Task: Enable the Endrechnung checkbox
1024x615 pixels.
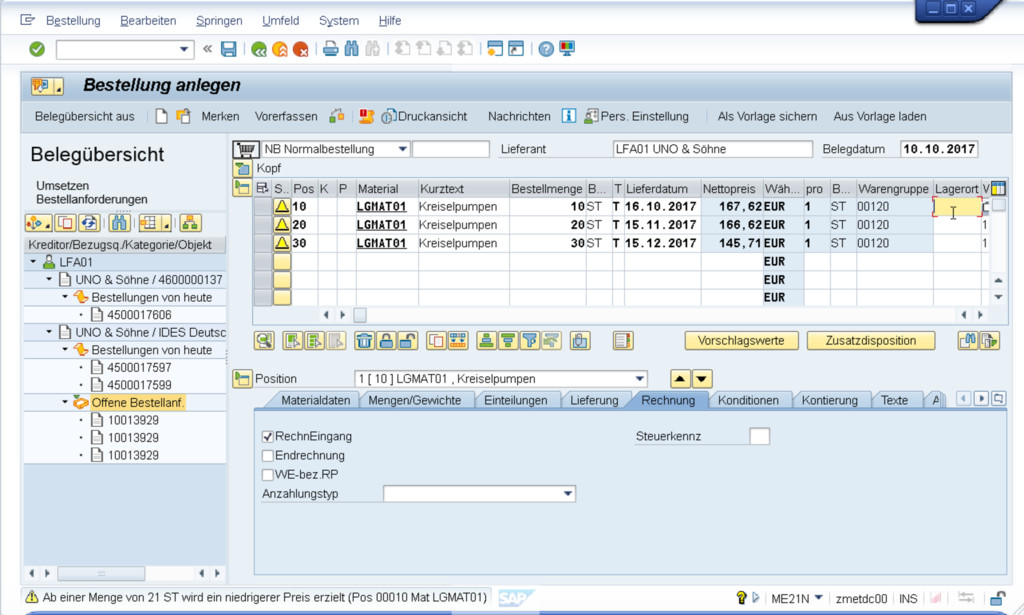Action: (267, 456)
